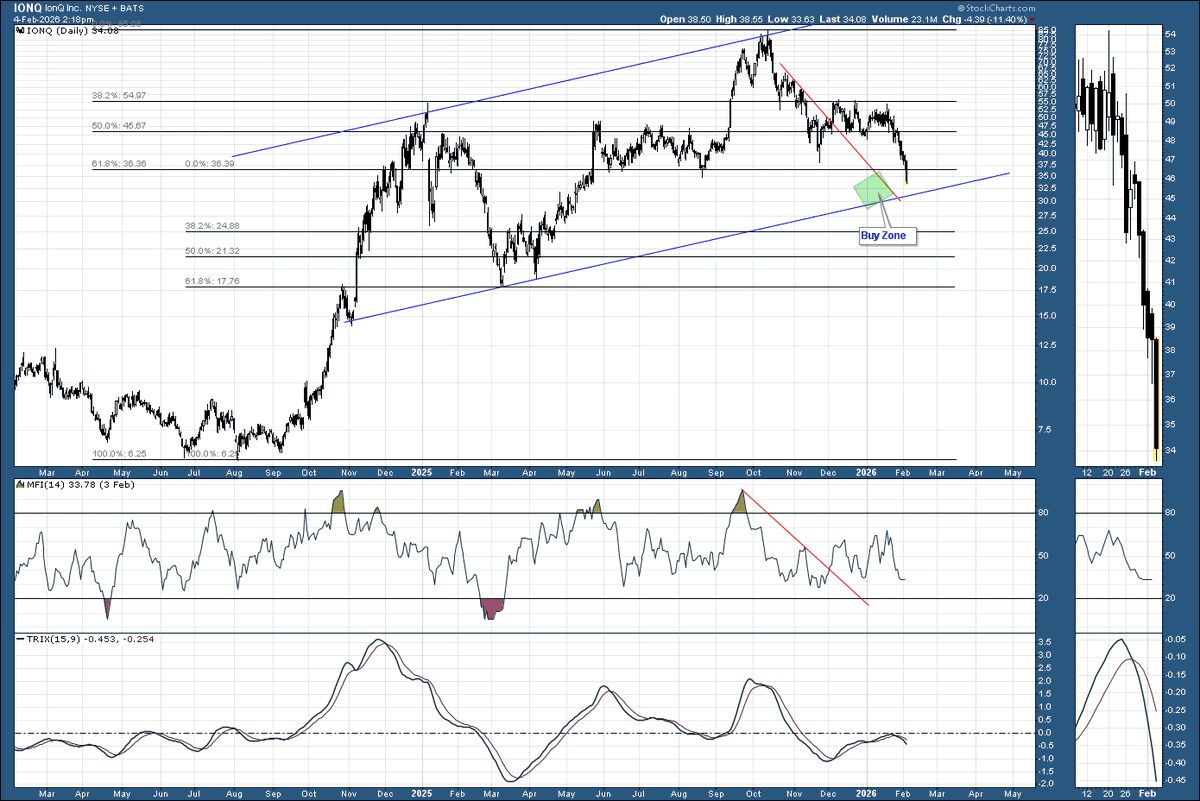The width and height of the screenshot is (1200, 801).
Task: Click the yellow highlighted last candle in zoom panel
Action: [x=1156, y=400]
